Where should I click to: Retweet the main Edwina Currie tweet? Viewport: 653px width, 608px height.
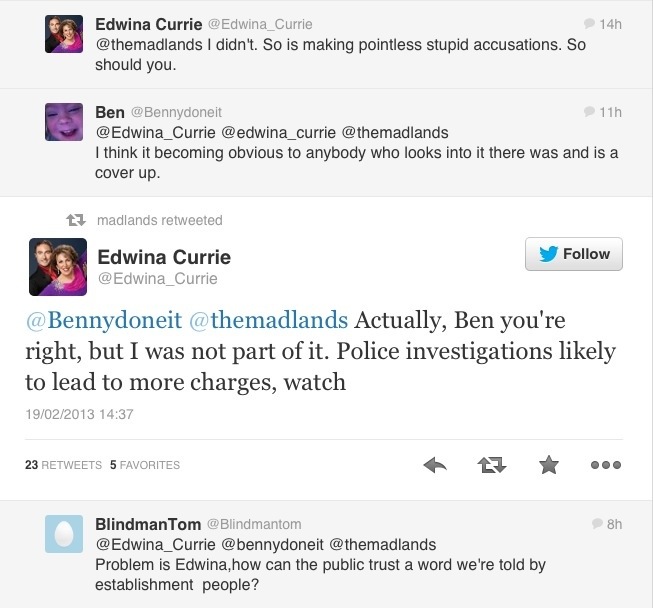[492, 465]
